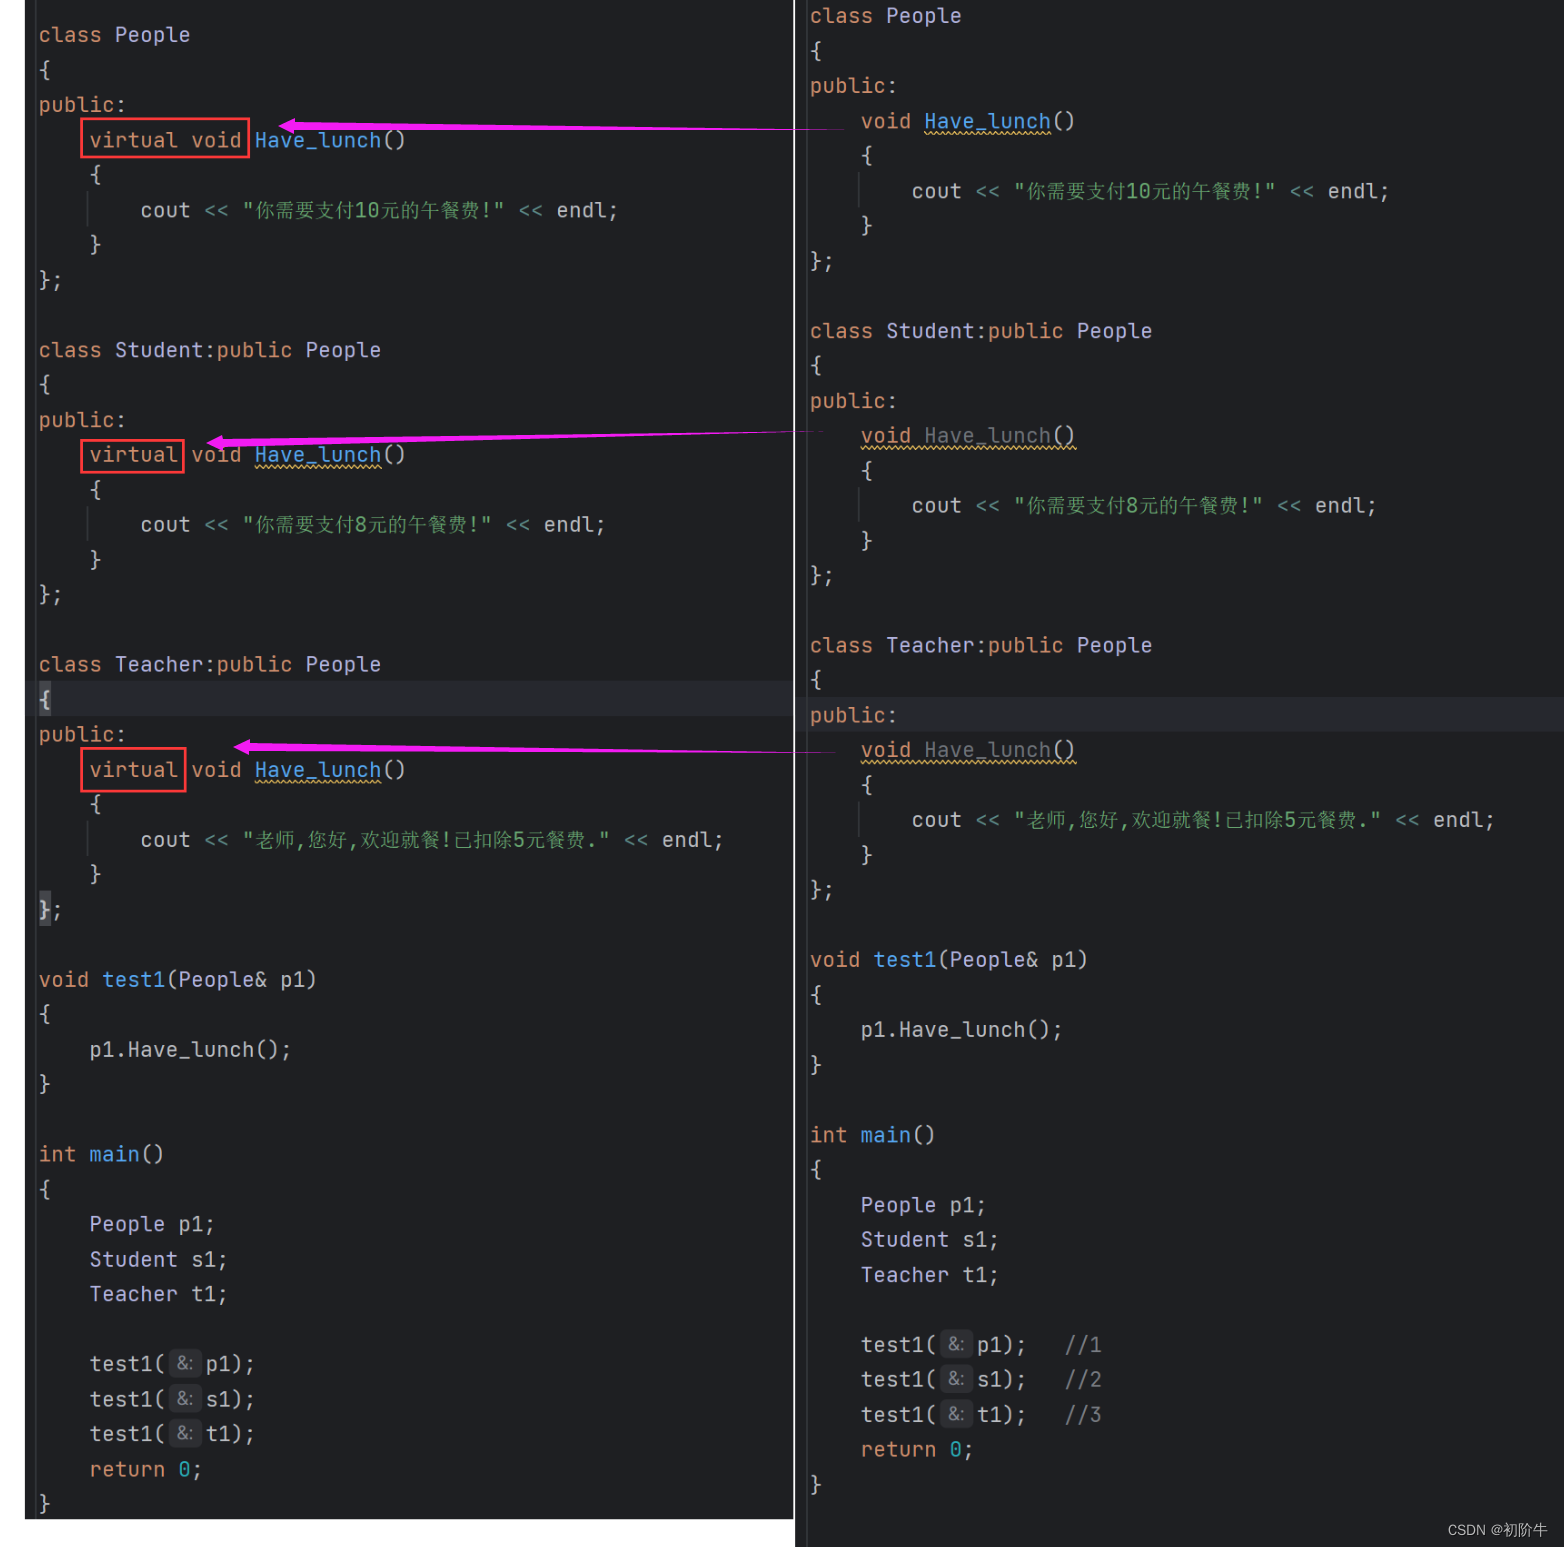This screenshot has height=1547, width=1564.
Task: Click 'Student s1;' in left pane main
Action: [x=158, y=1260]
